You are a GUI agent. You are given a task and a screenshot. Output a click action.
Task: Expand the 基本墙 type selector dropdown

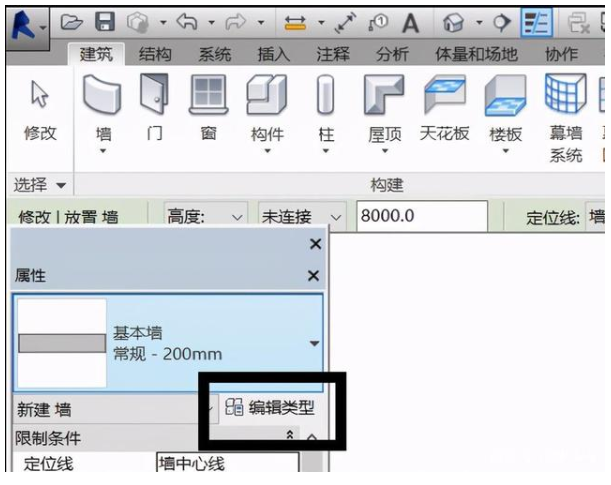click(x=314, y=343)
